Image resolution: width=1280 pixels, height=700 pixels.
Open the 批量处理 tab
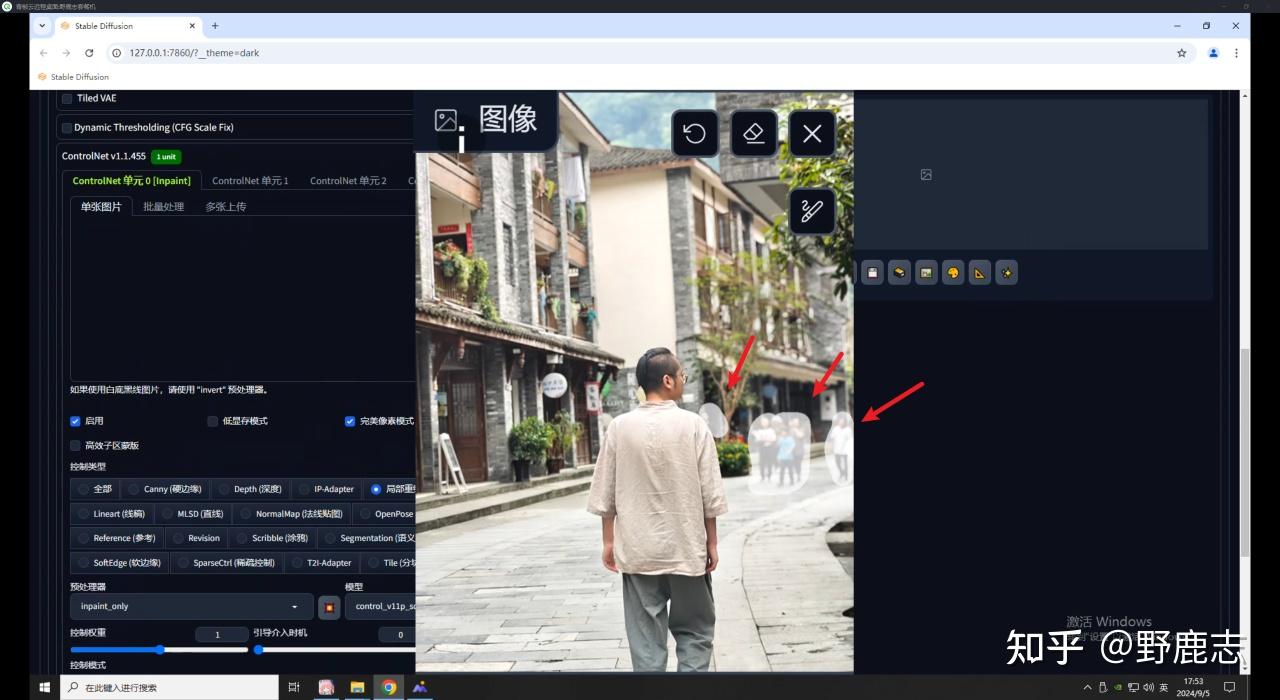click(162, 206)
